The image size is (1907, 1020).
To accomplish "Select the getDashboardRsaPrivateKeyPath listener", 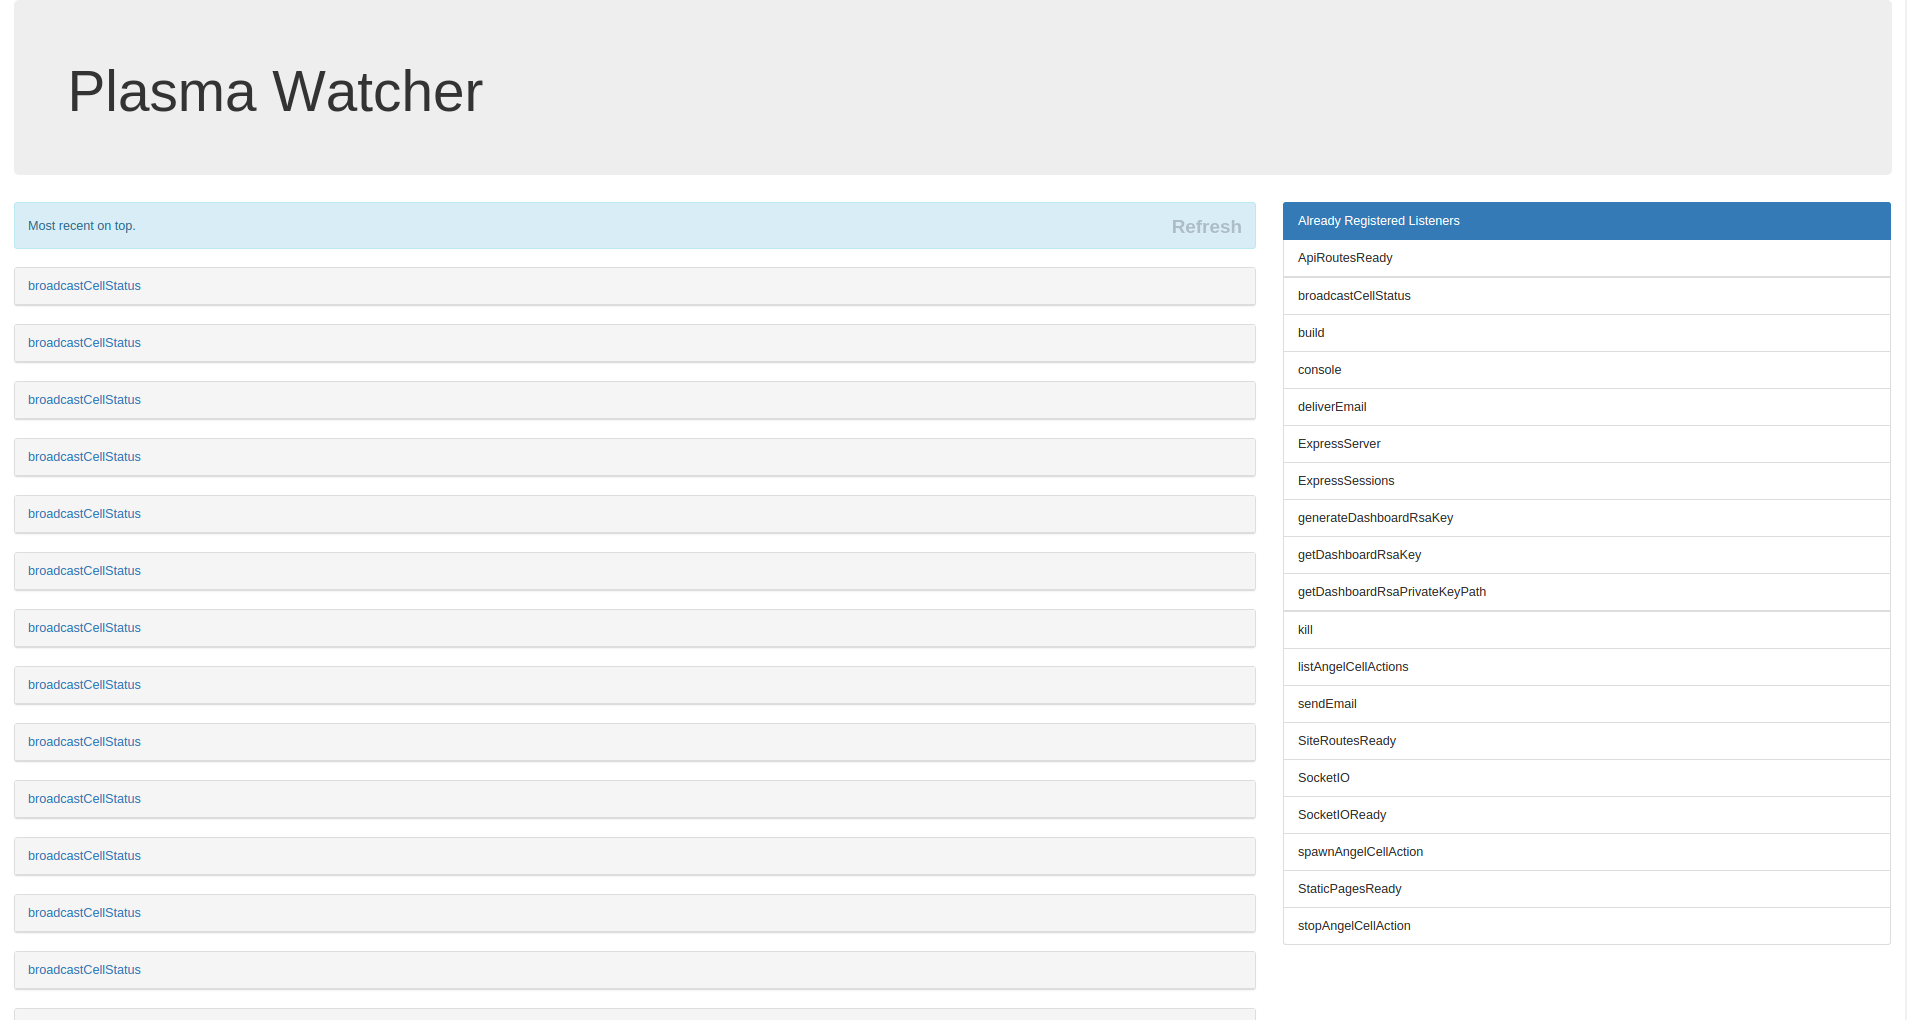I will (x=1391, y=592).
